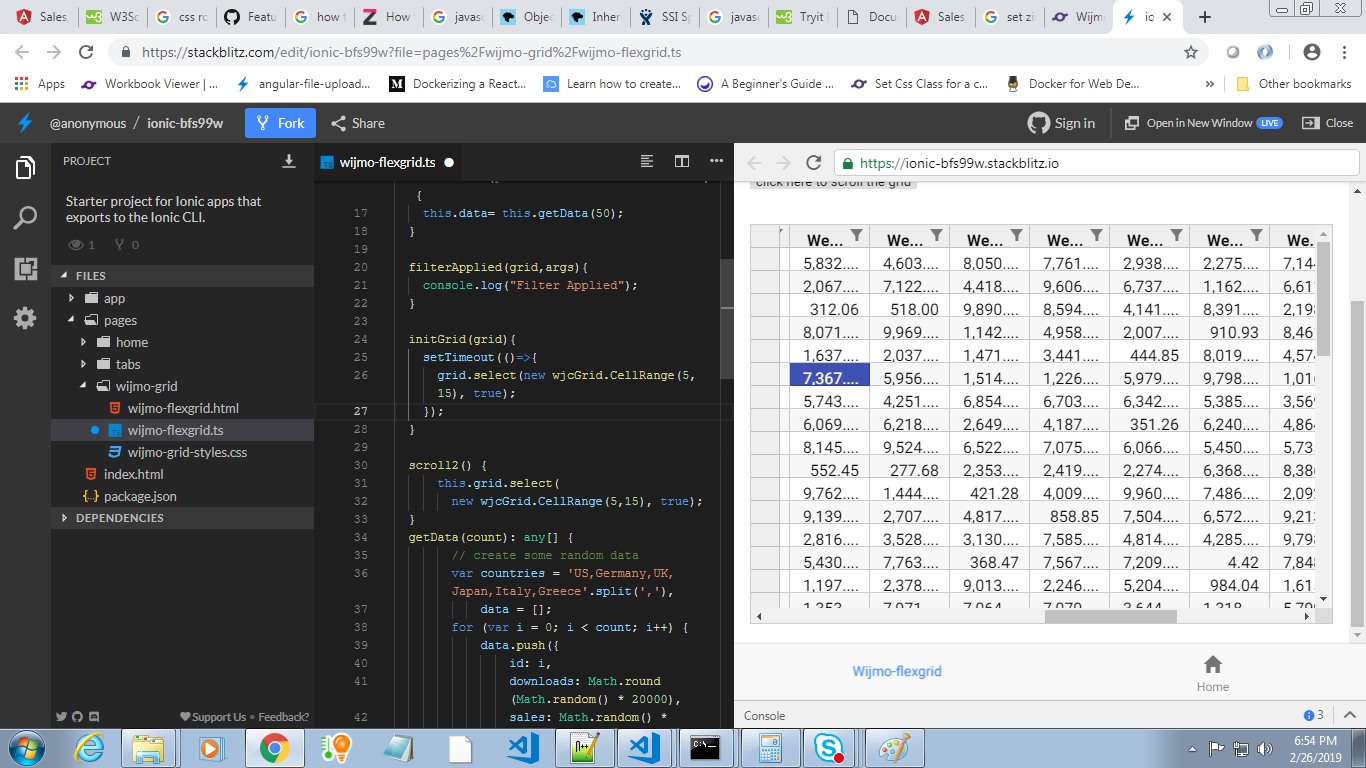Reload the Chrome page
This screenshot has height=768, width=1366.
(x=86, y=52)
